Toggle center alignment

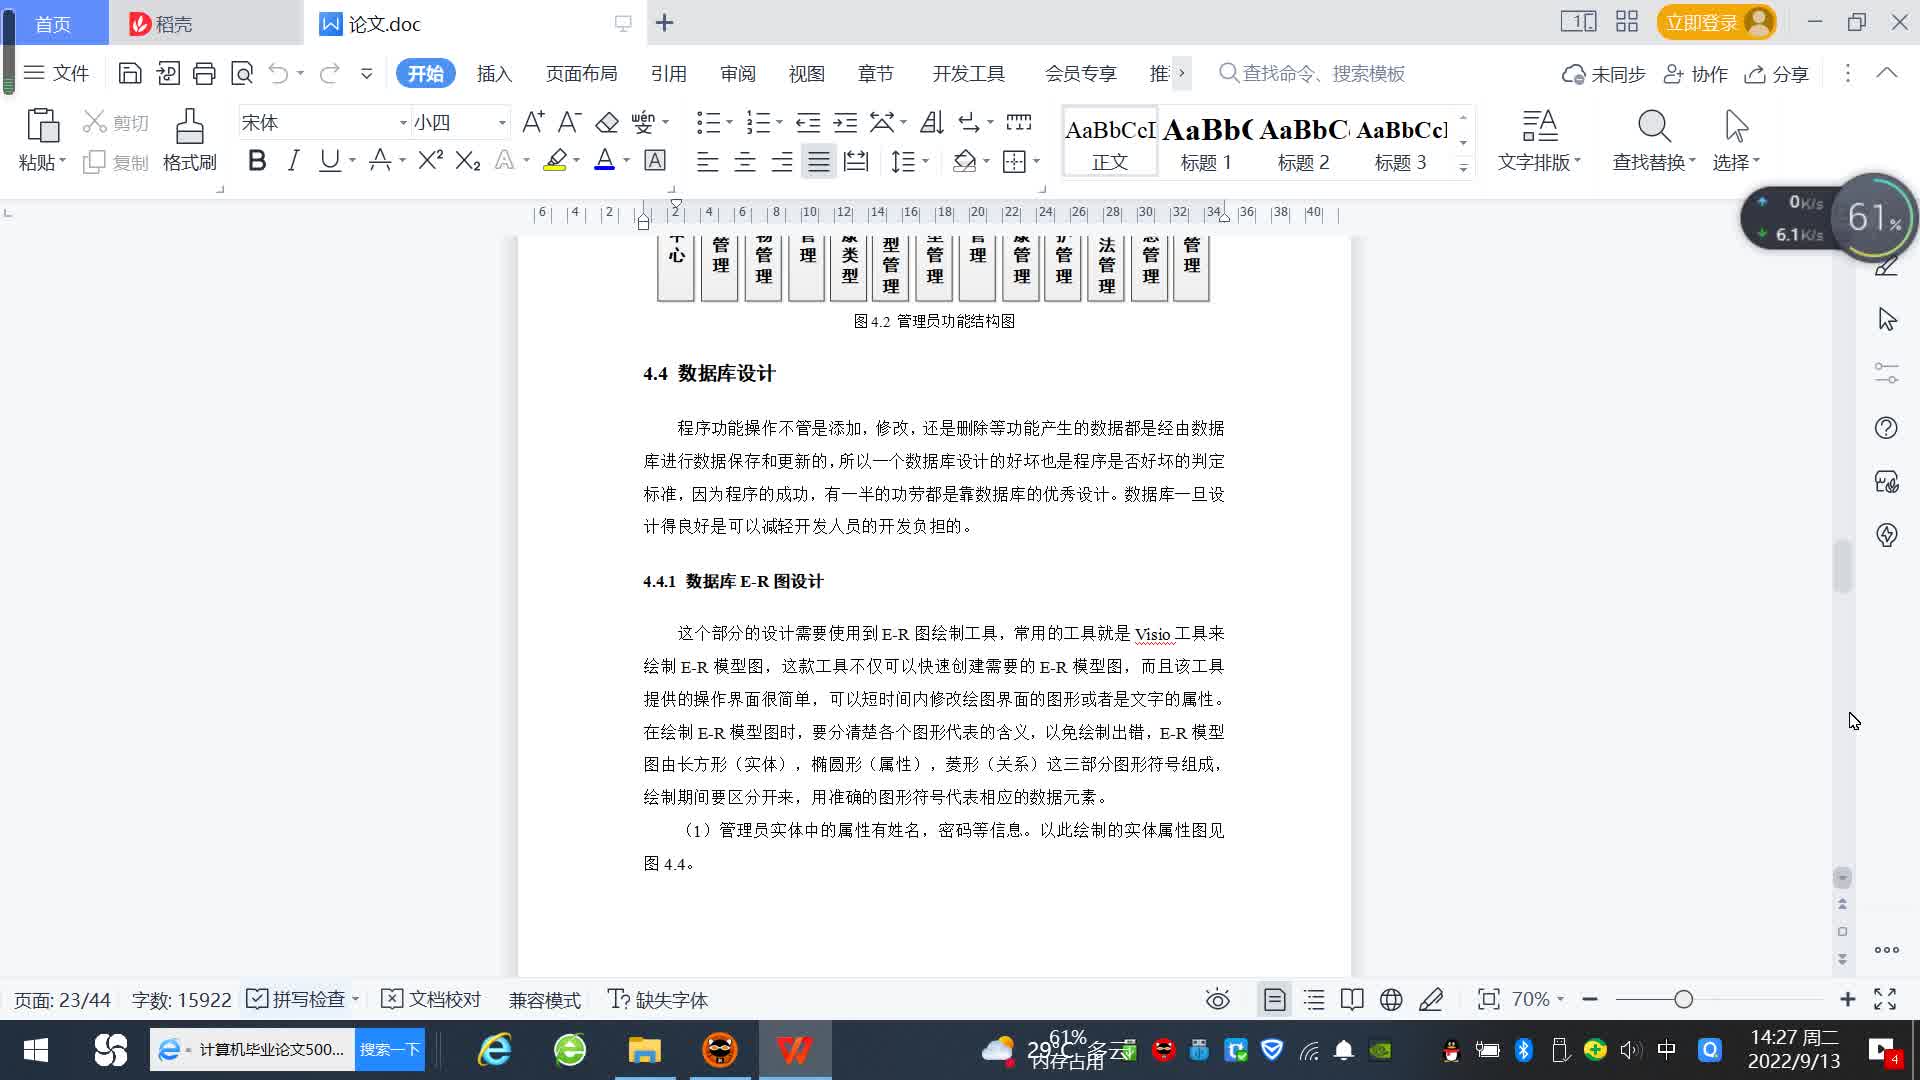tap(744, 161)
